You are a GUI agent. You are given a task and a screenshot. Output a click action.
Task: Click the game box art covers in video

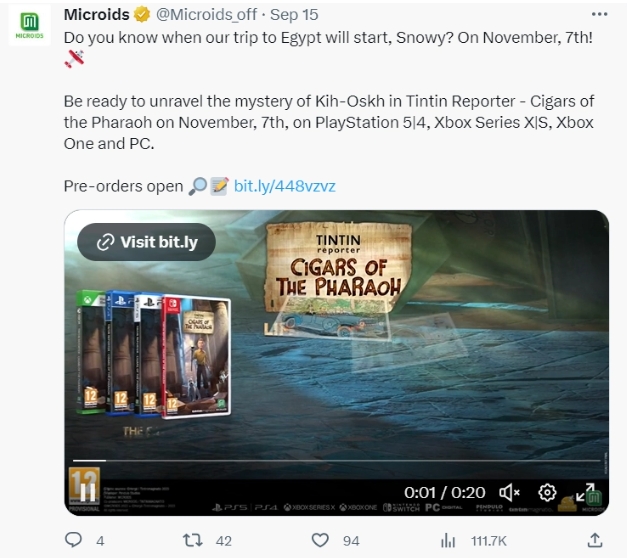tap(154, 354)
